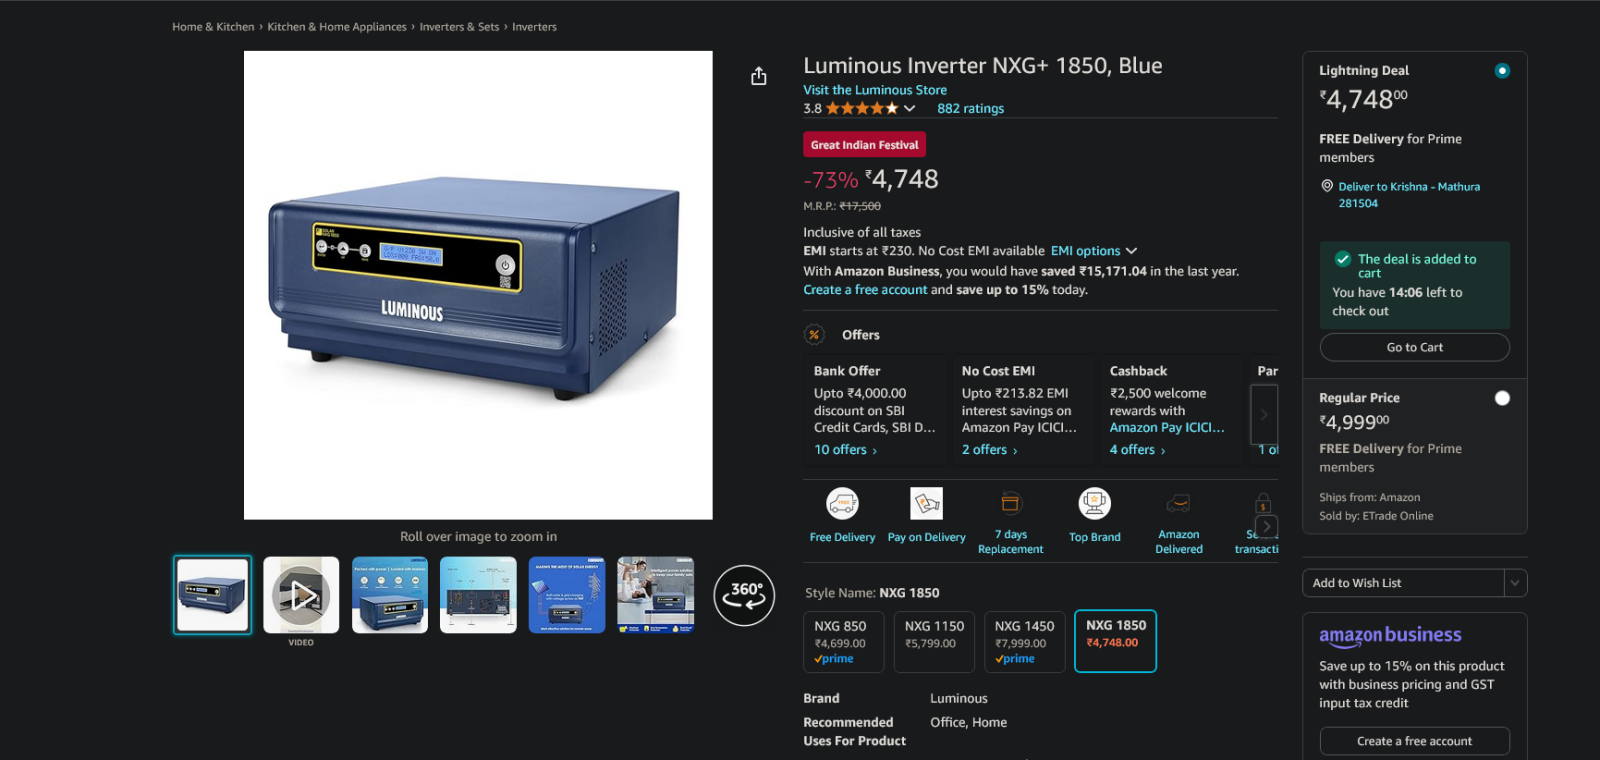
Task: Play the product video thumbnail
Action: pyautogui.click(x=301, y=595)
